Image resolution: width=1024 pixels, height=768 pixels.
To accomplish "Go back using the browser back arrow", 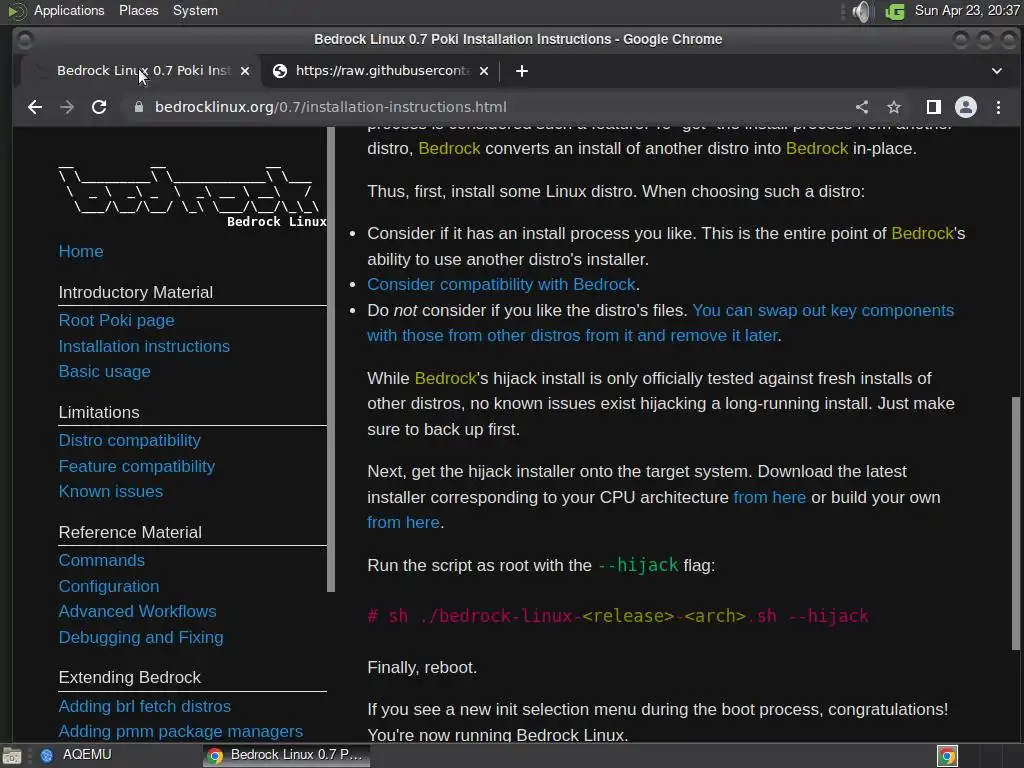I will (x=35, y=107).
